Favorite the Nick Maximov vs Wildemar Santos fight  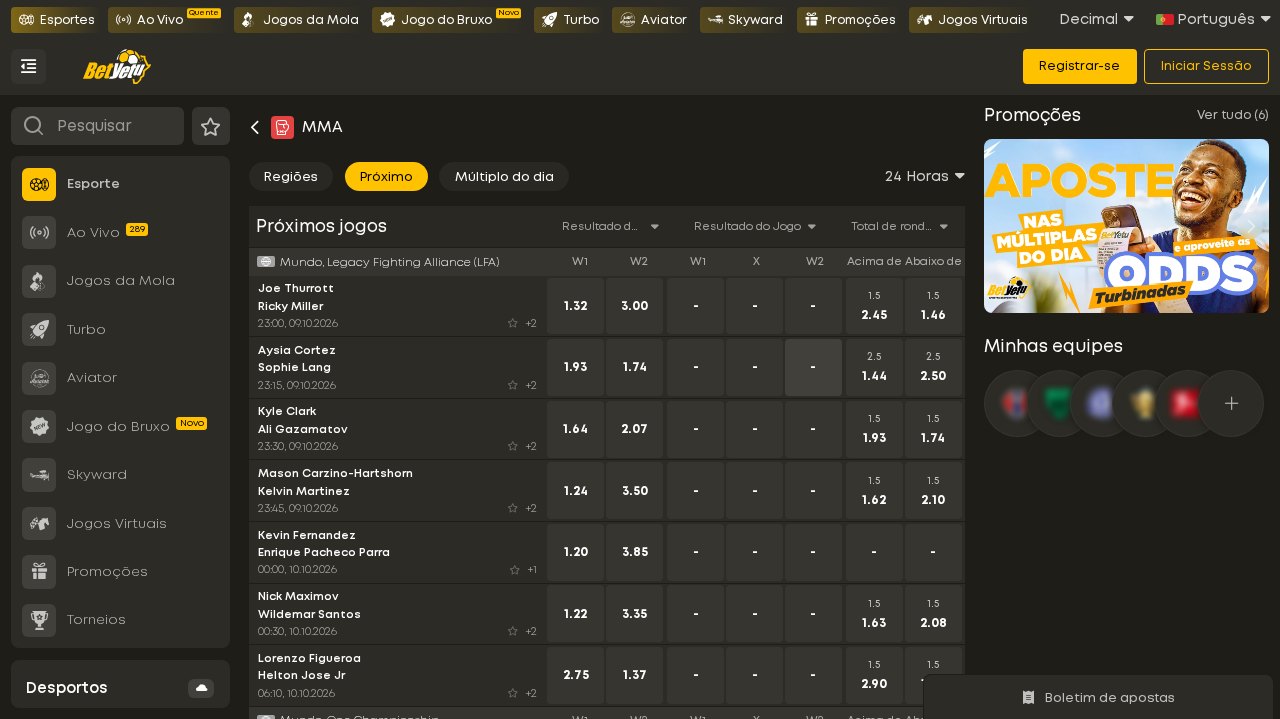point(513,631)
